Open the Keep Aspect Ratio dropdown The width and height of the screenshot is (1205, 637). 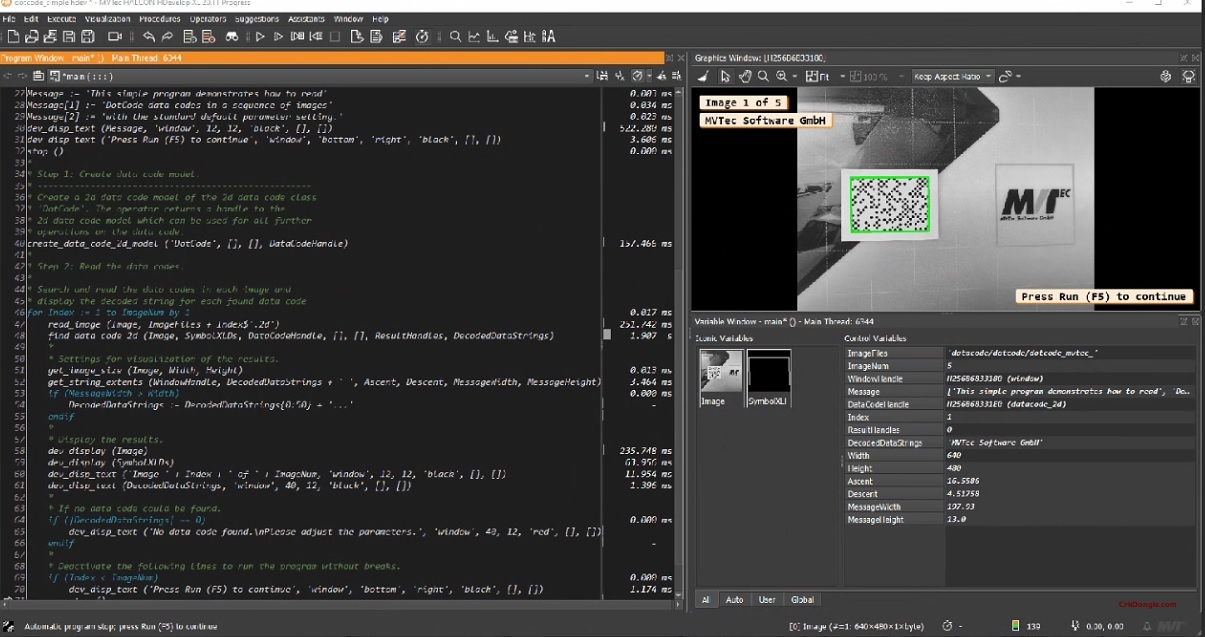click(987, 75)
